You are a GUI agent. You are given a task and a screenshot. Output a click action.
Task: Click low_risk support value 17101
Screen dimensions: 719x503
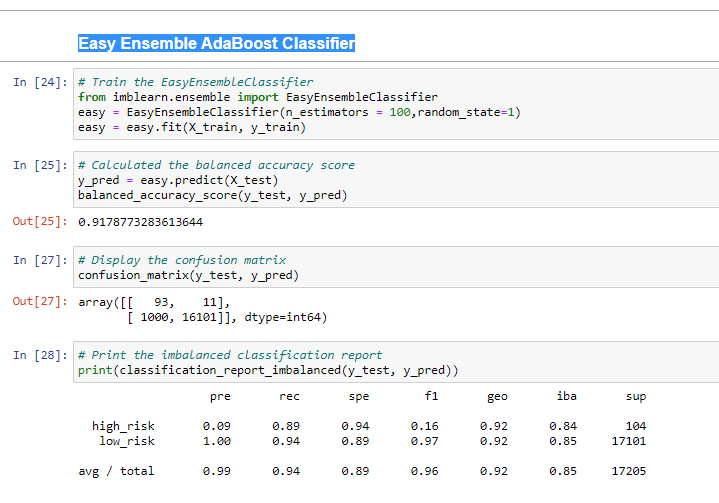(x=629, y=441)
